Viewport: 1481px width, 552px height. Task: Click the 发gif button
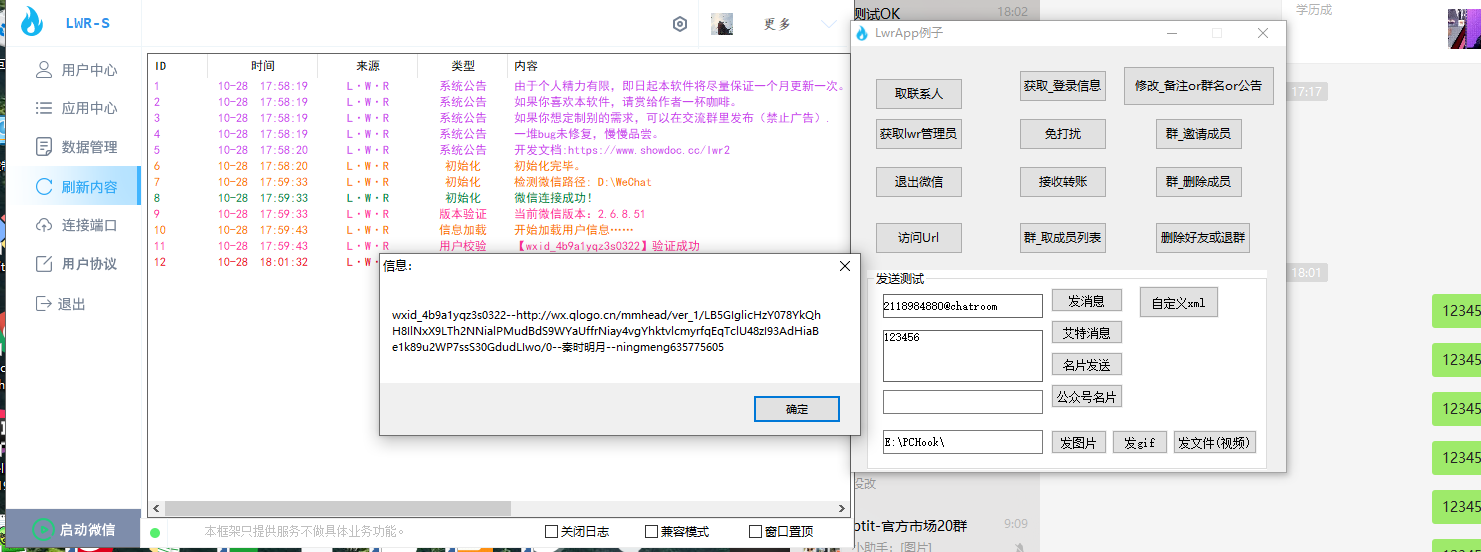[x=1140, y=442]
